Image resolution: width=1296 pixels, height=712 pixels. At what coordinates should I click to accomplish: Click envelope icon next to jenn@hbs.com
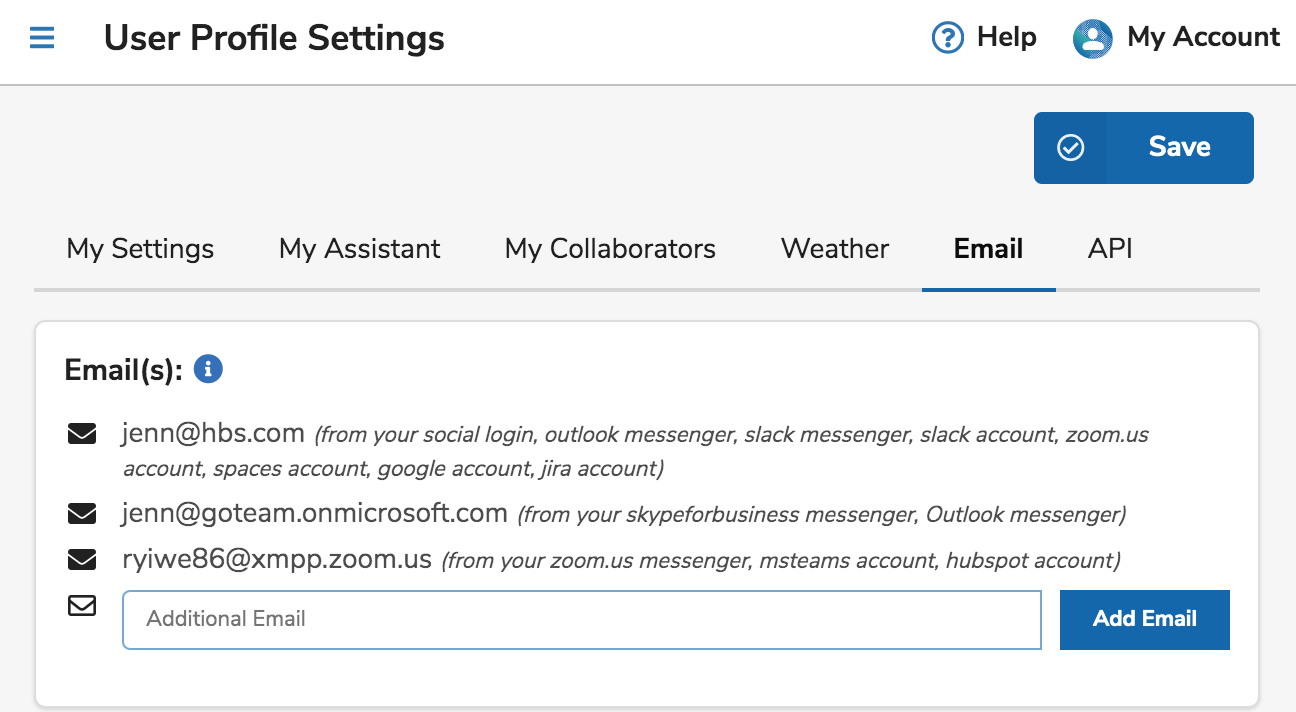point(82,434)
